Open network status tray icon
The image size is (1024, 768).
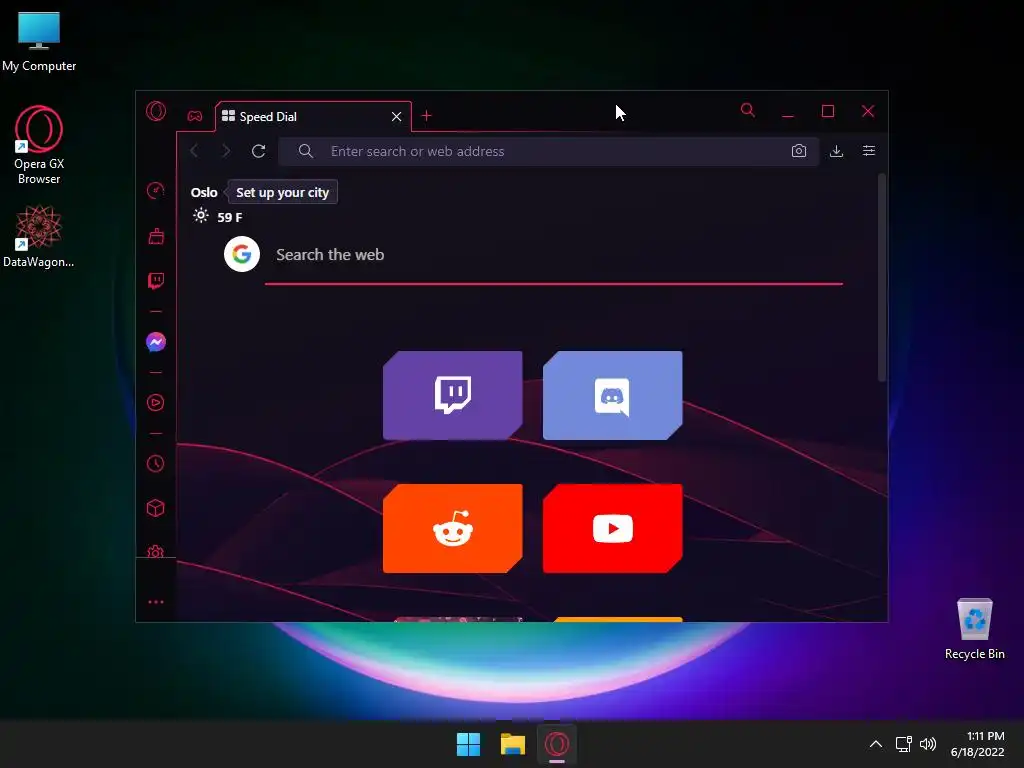(x=903, y=744)
